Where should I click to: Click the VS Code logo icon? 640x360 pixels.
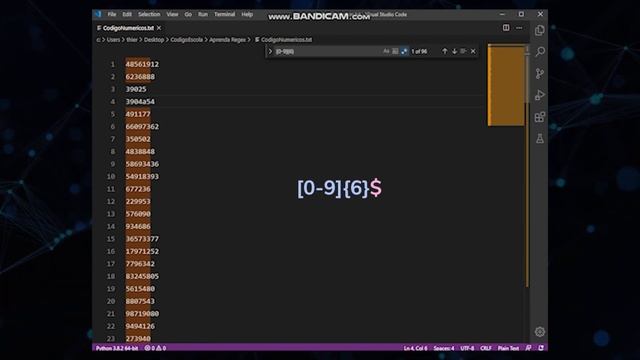pos(98,14)
